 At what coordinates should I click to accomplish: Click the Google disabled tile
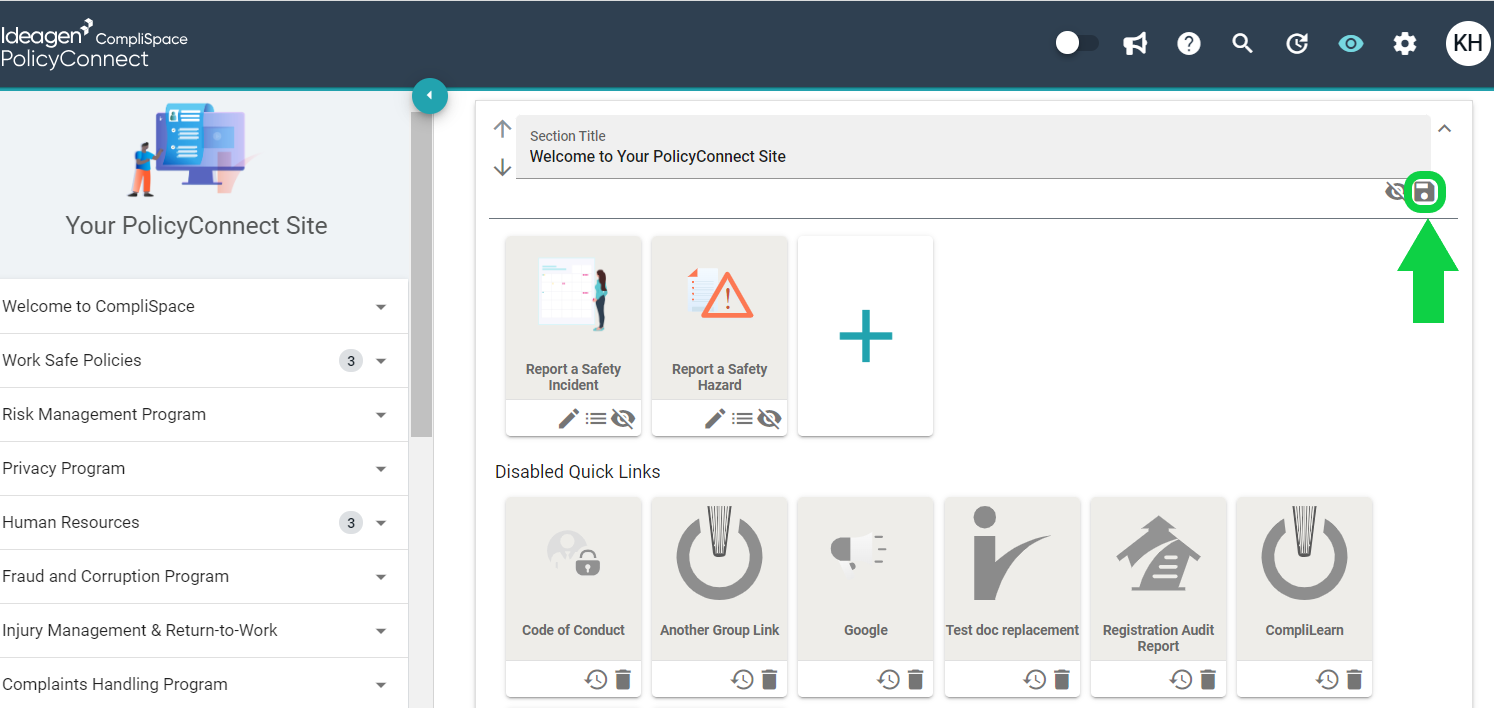865,579
